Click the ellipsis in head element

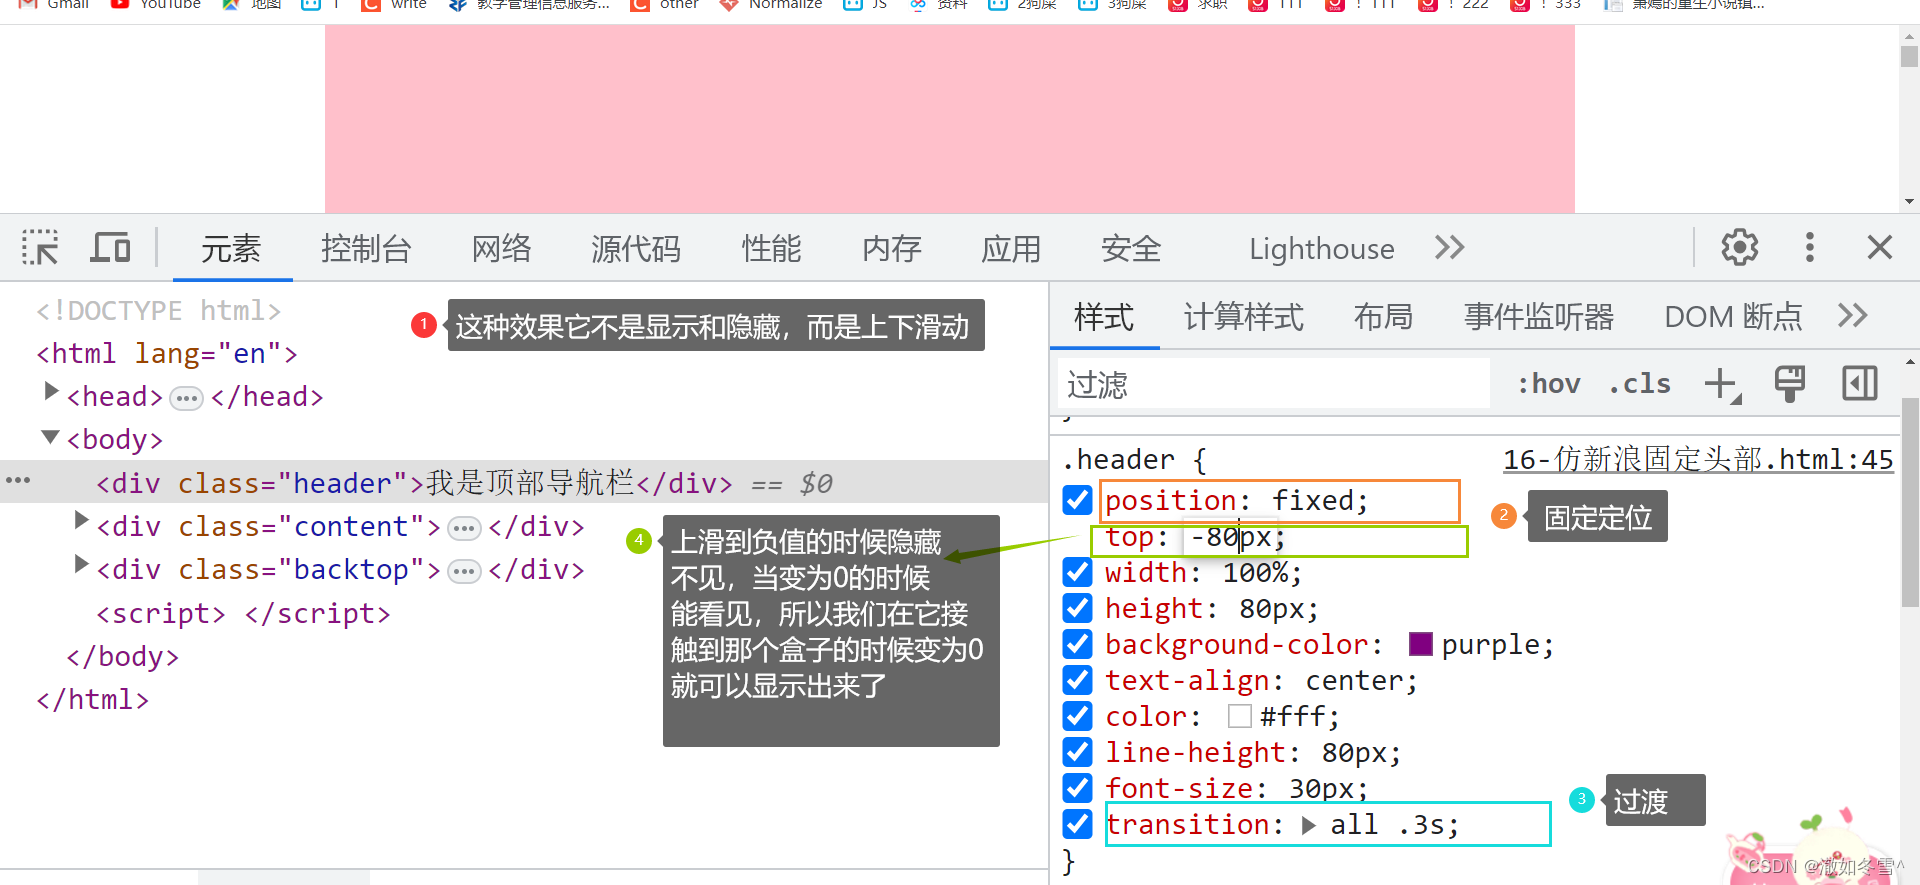pyautogui.click(x=186, y=399)
